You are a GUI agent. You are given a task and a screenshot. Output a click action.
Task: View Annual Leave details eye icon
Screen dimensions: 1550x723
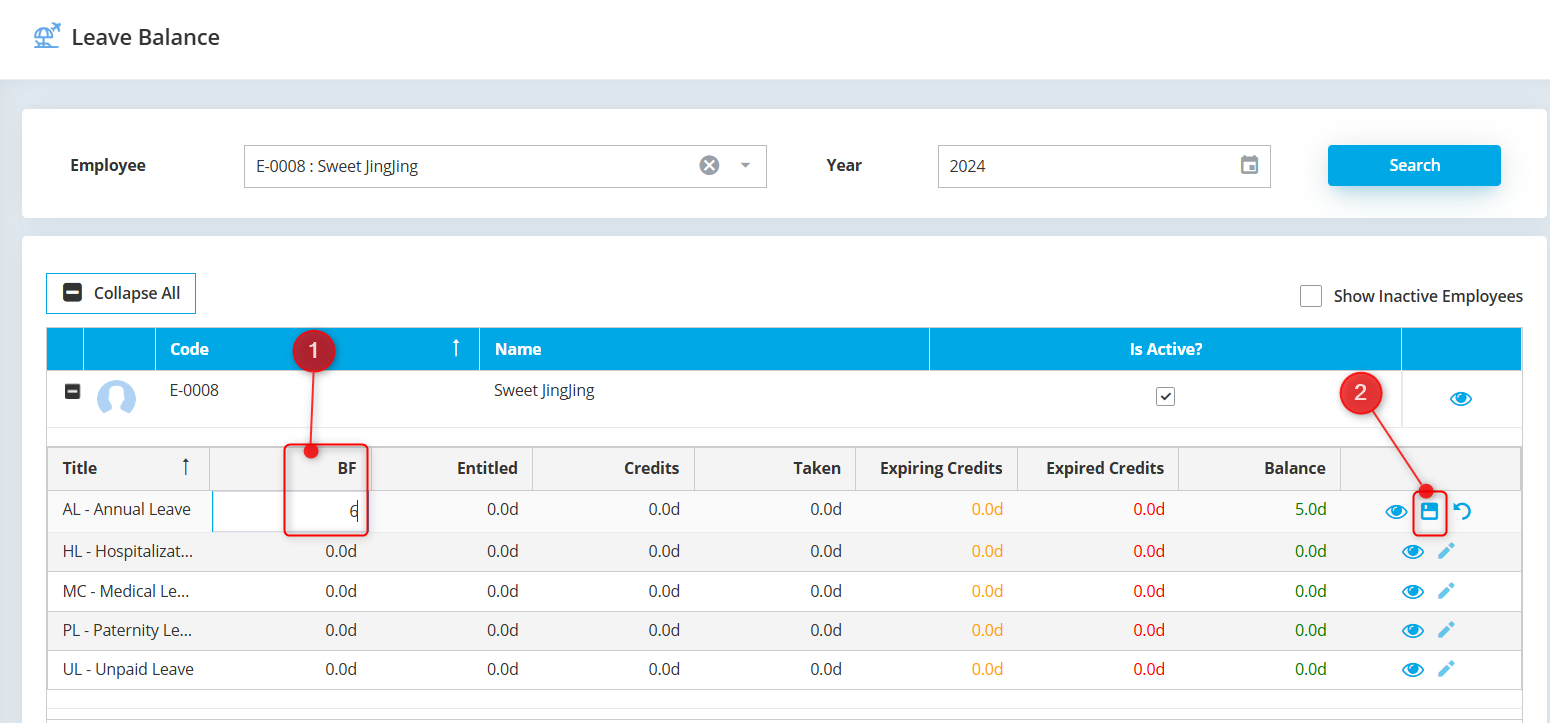point(1396,512)
